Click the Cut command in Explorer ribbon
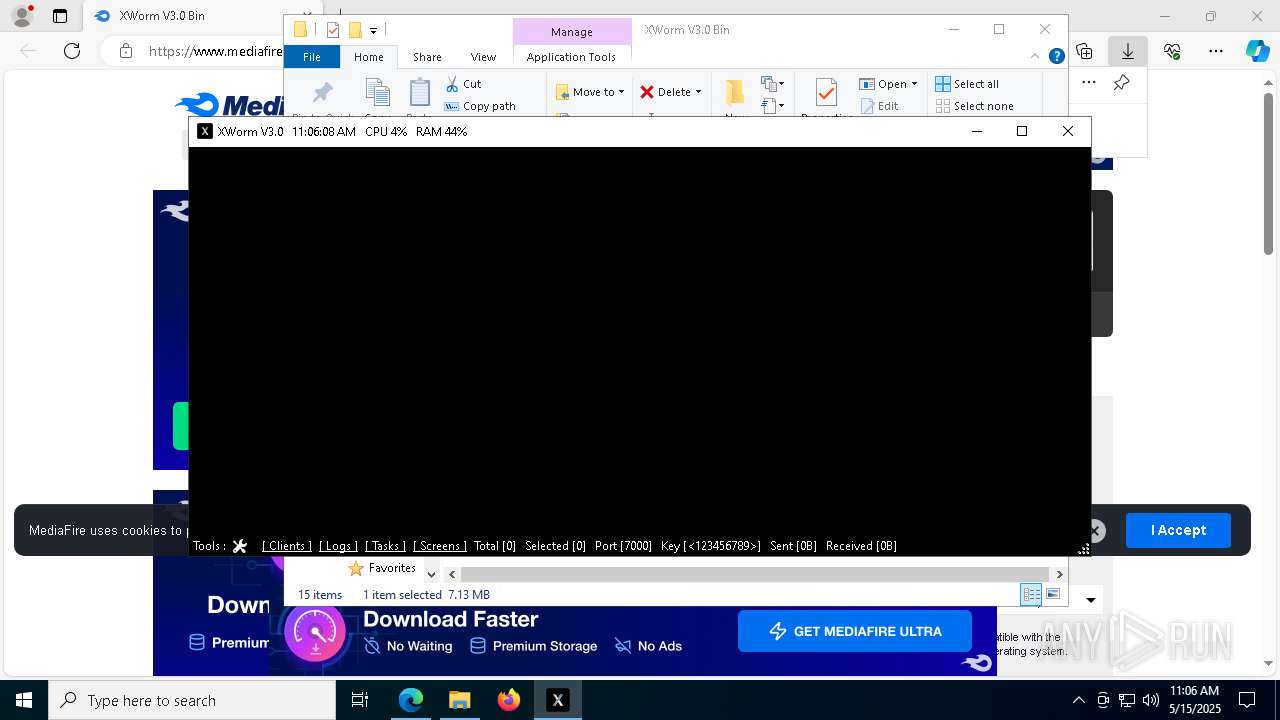1280x720 pixels. click(x=463, y=84)
